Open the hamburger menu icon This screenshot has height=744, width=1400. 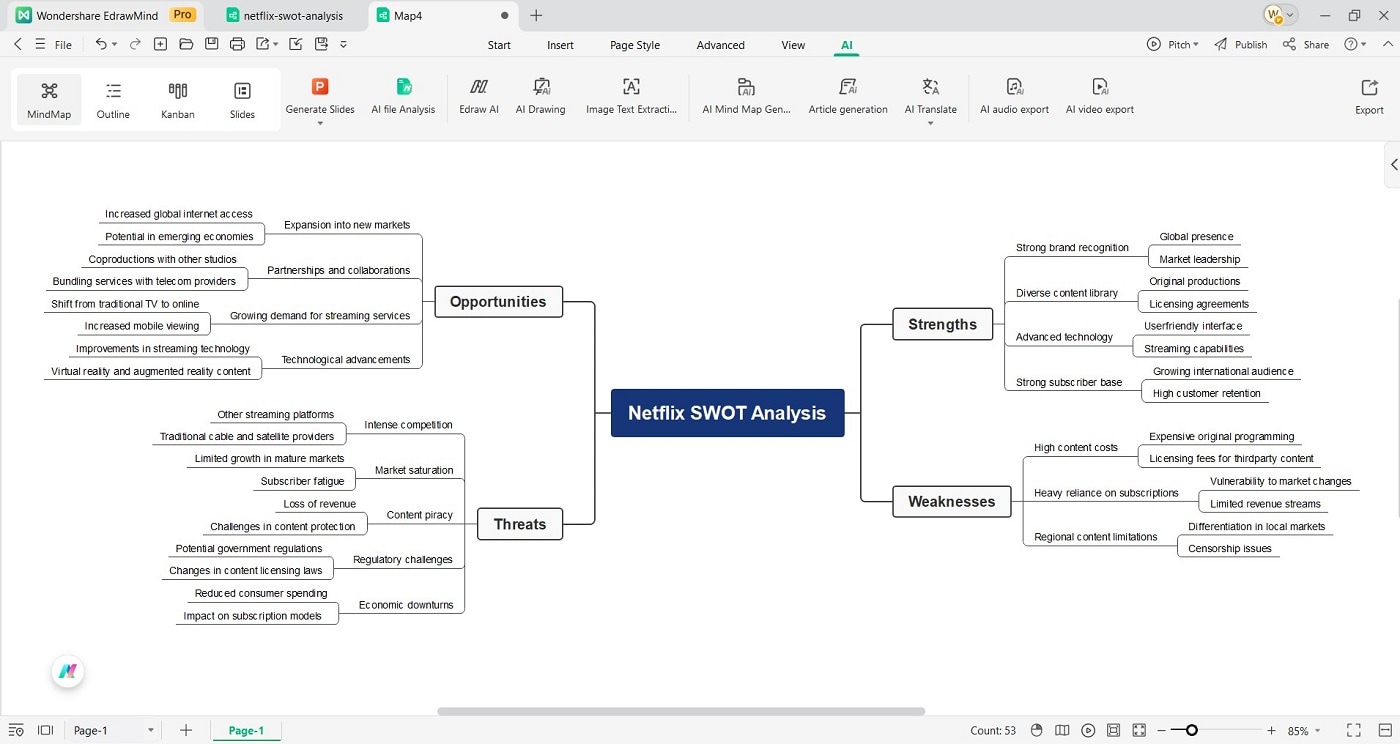40,44
